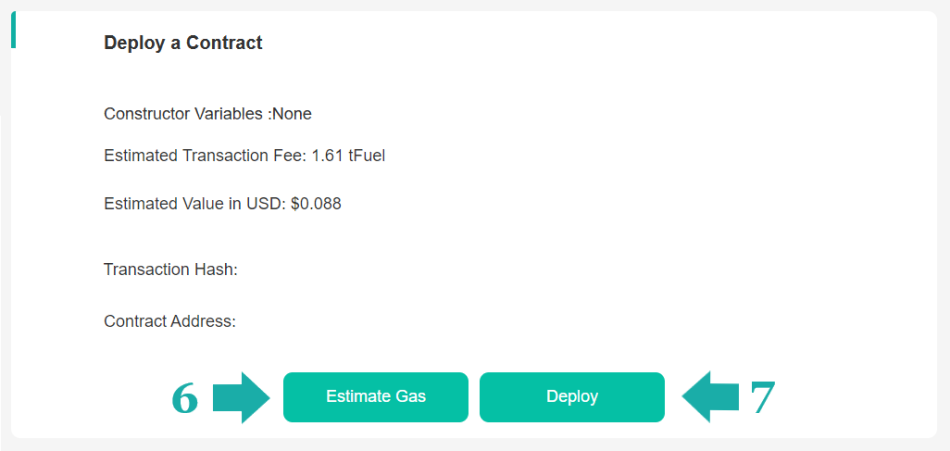Viewport: 950px width, 451px height.
Task: Click the Deploy a Contract heading
Action: click(x=183, y=43)
